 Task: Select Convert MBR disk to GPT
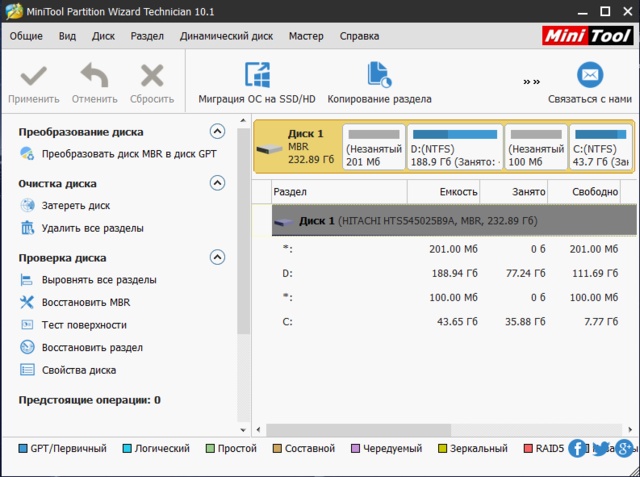(x=128, y=154)
